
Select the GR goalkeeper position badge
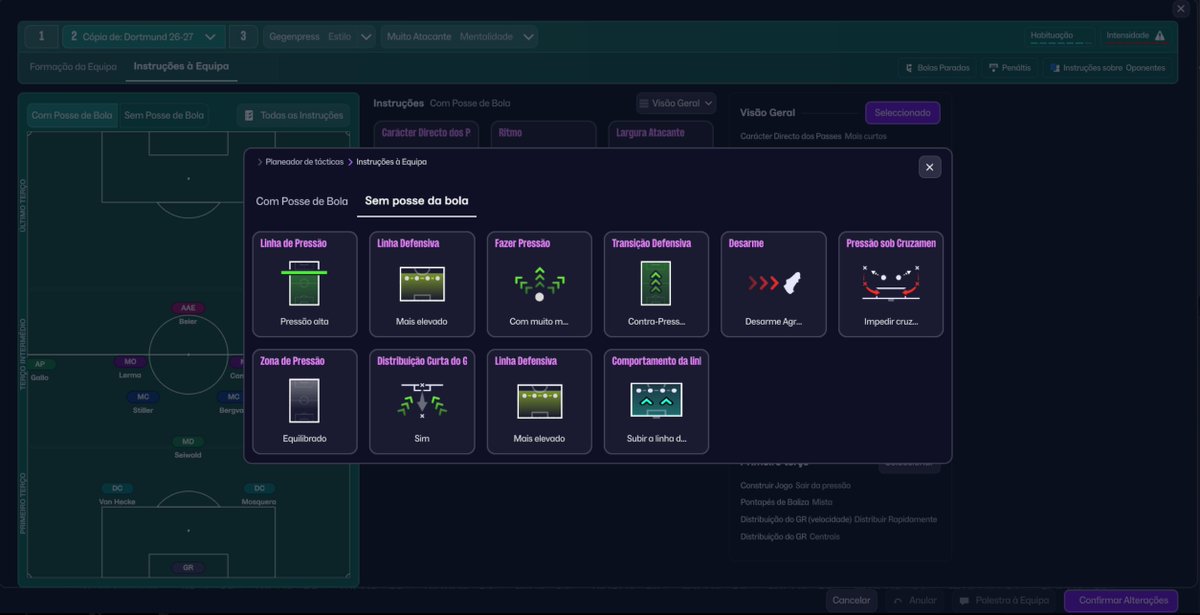pos(188,567)
